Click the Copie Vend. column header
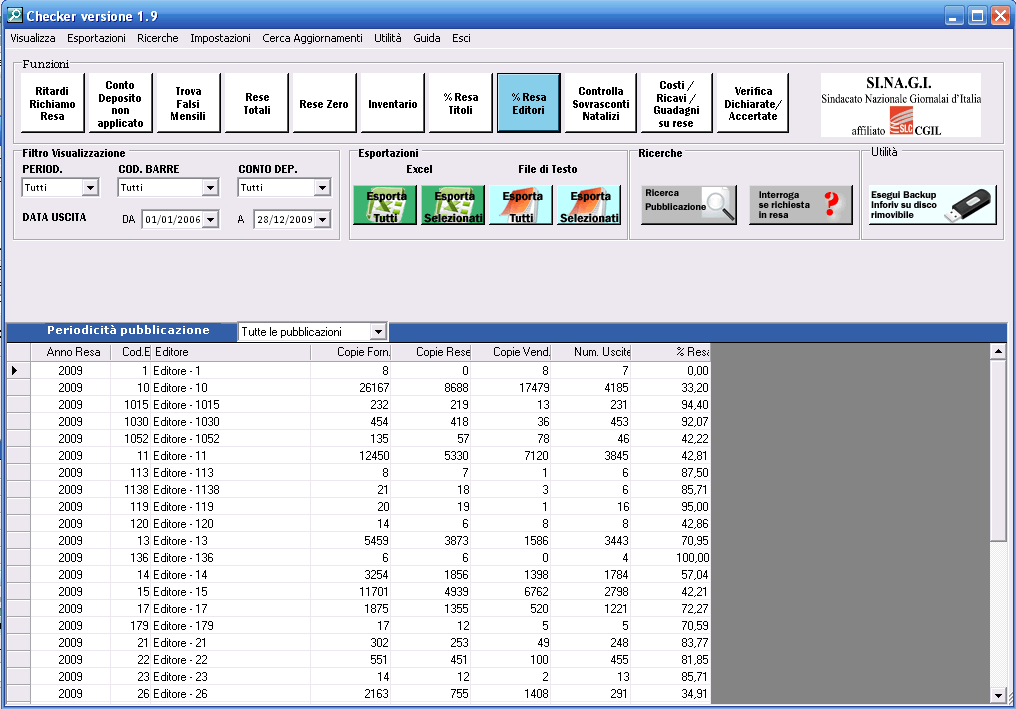The image size is (1016, 709). coord(511,352)
